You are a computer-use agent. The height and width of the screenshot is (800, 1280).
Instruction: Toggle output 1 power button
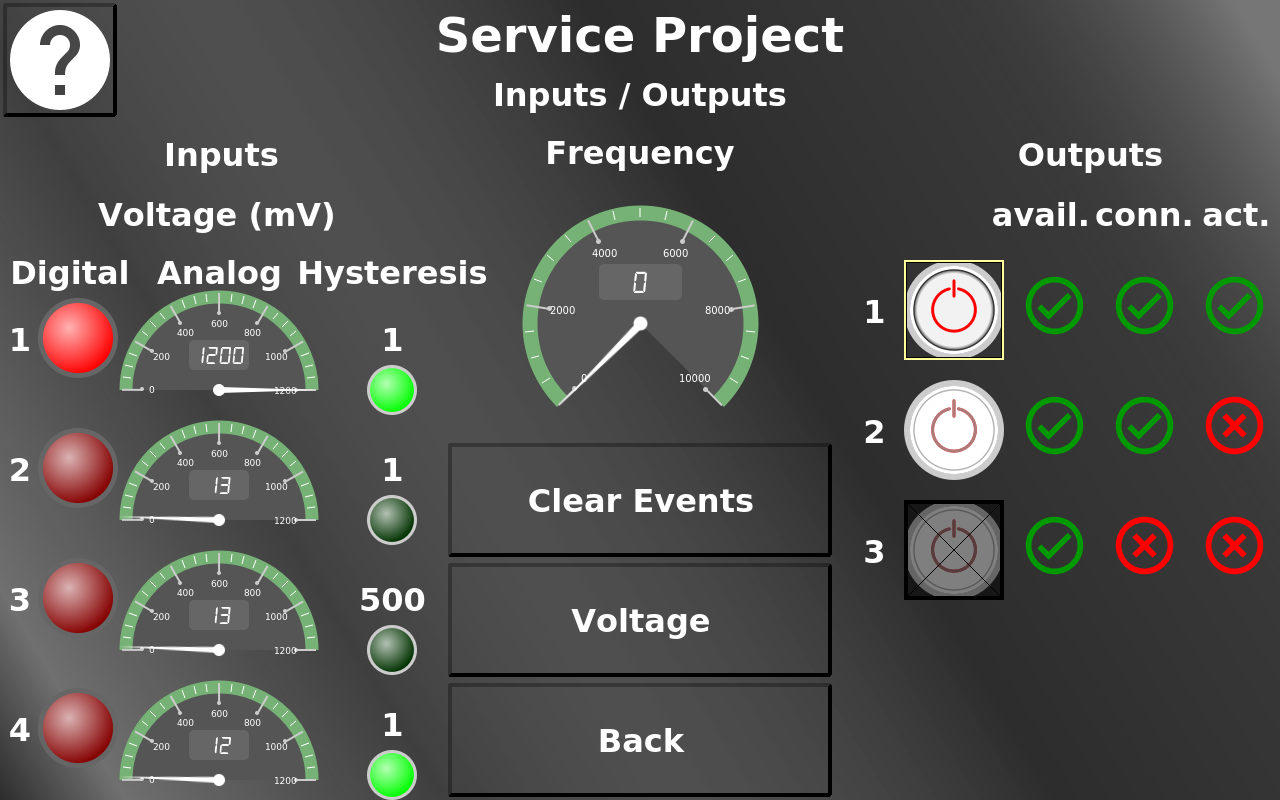tap(954, 310)
